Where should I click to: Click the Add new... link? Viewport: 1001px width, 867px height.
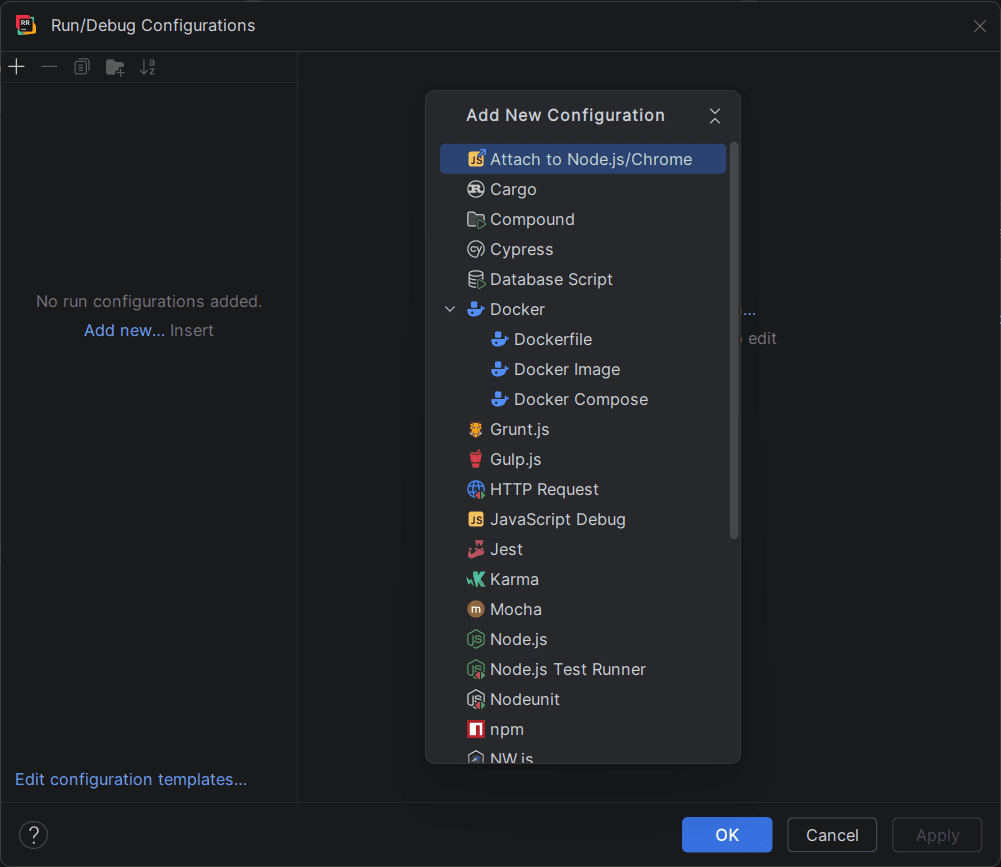point(124,330)
